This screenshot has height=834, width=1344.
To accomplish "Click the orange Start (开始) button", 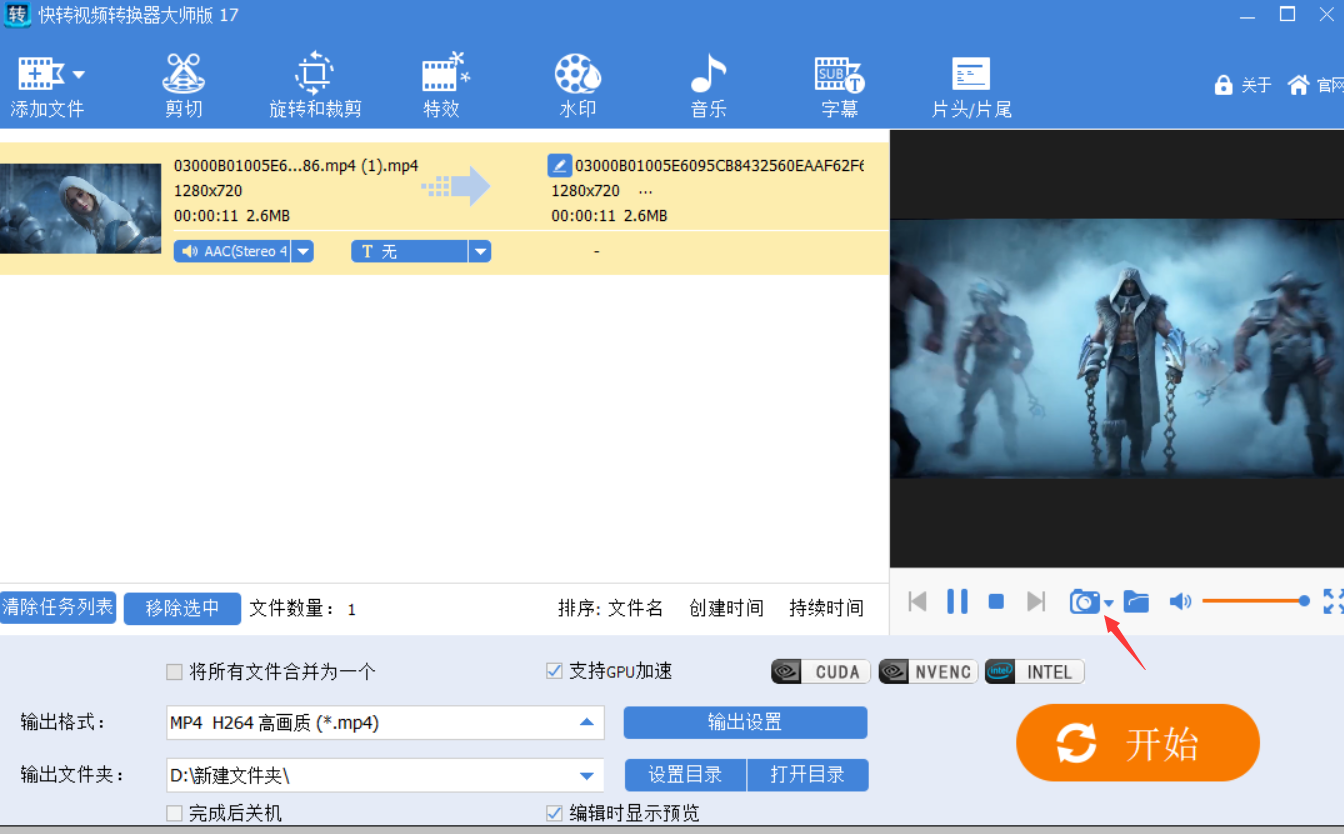I will (x=1138, y=743).
